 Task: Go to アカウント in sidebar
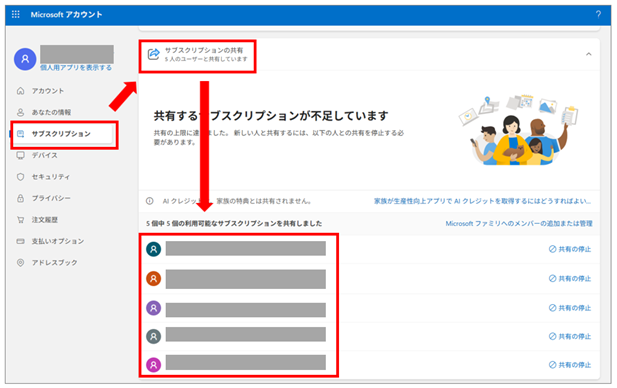pos(48,91)
